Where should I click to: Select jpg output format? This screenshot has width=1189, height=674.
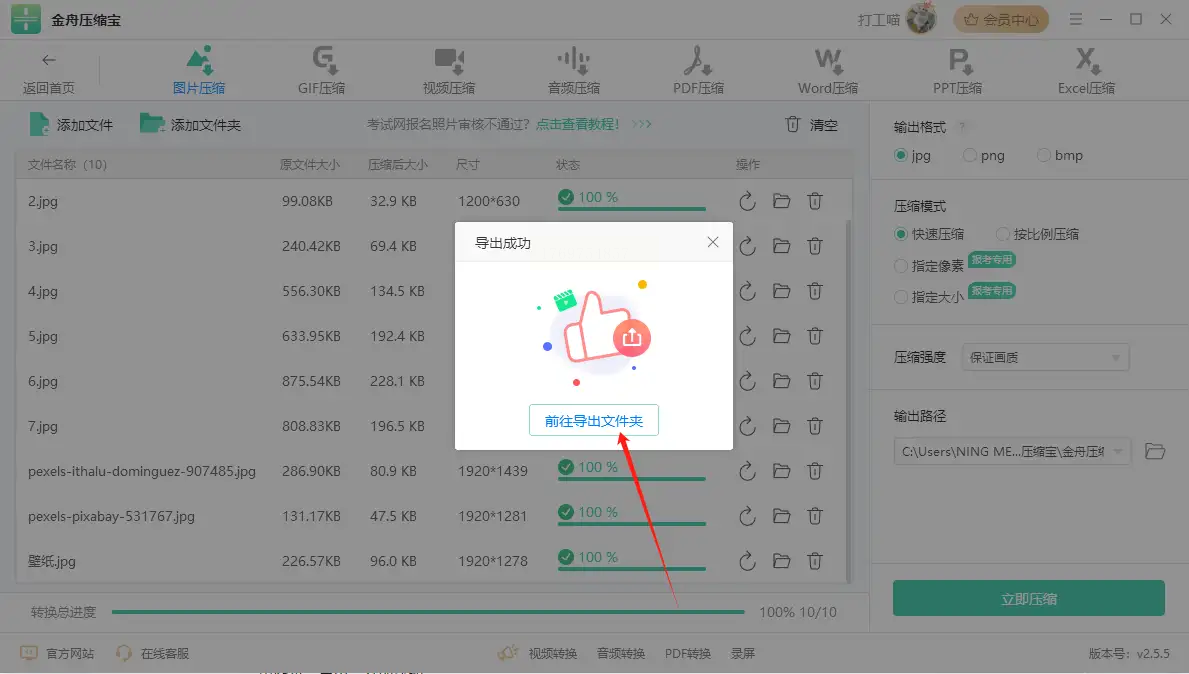[x=912, y=155]
